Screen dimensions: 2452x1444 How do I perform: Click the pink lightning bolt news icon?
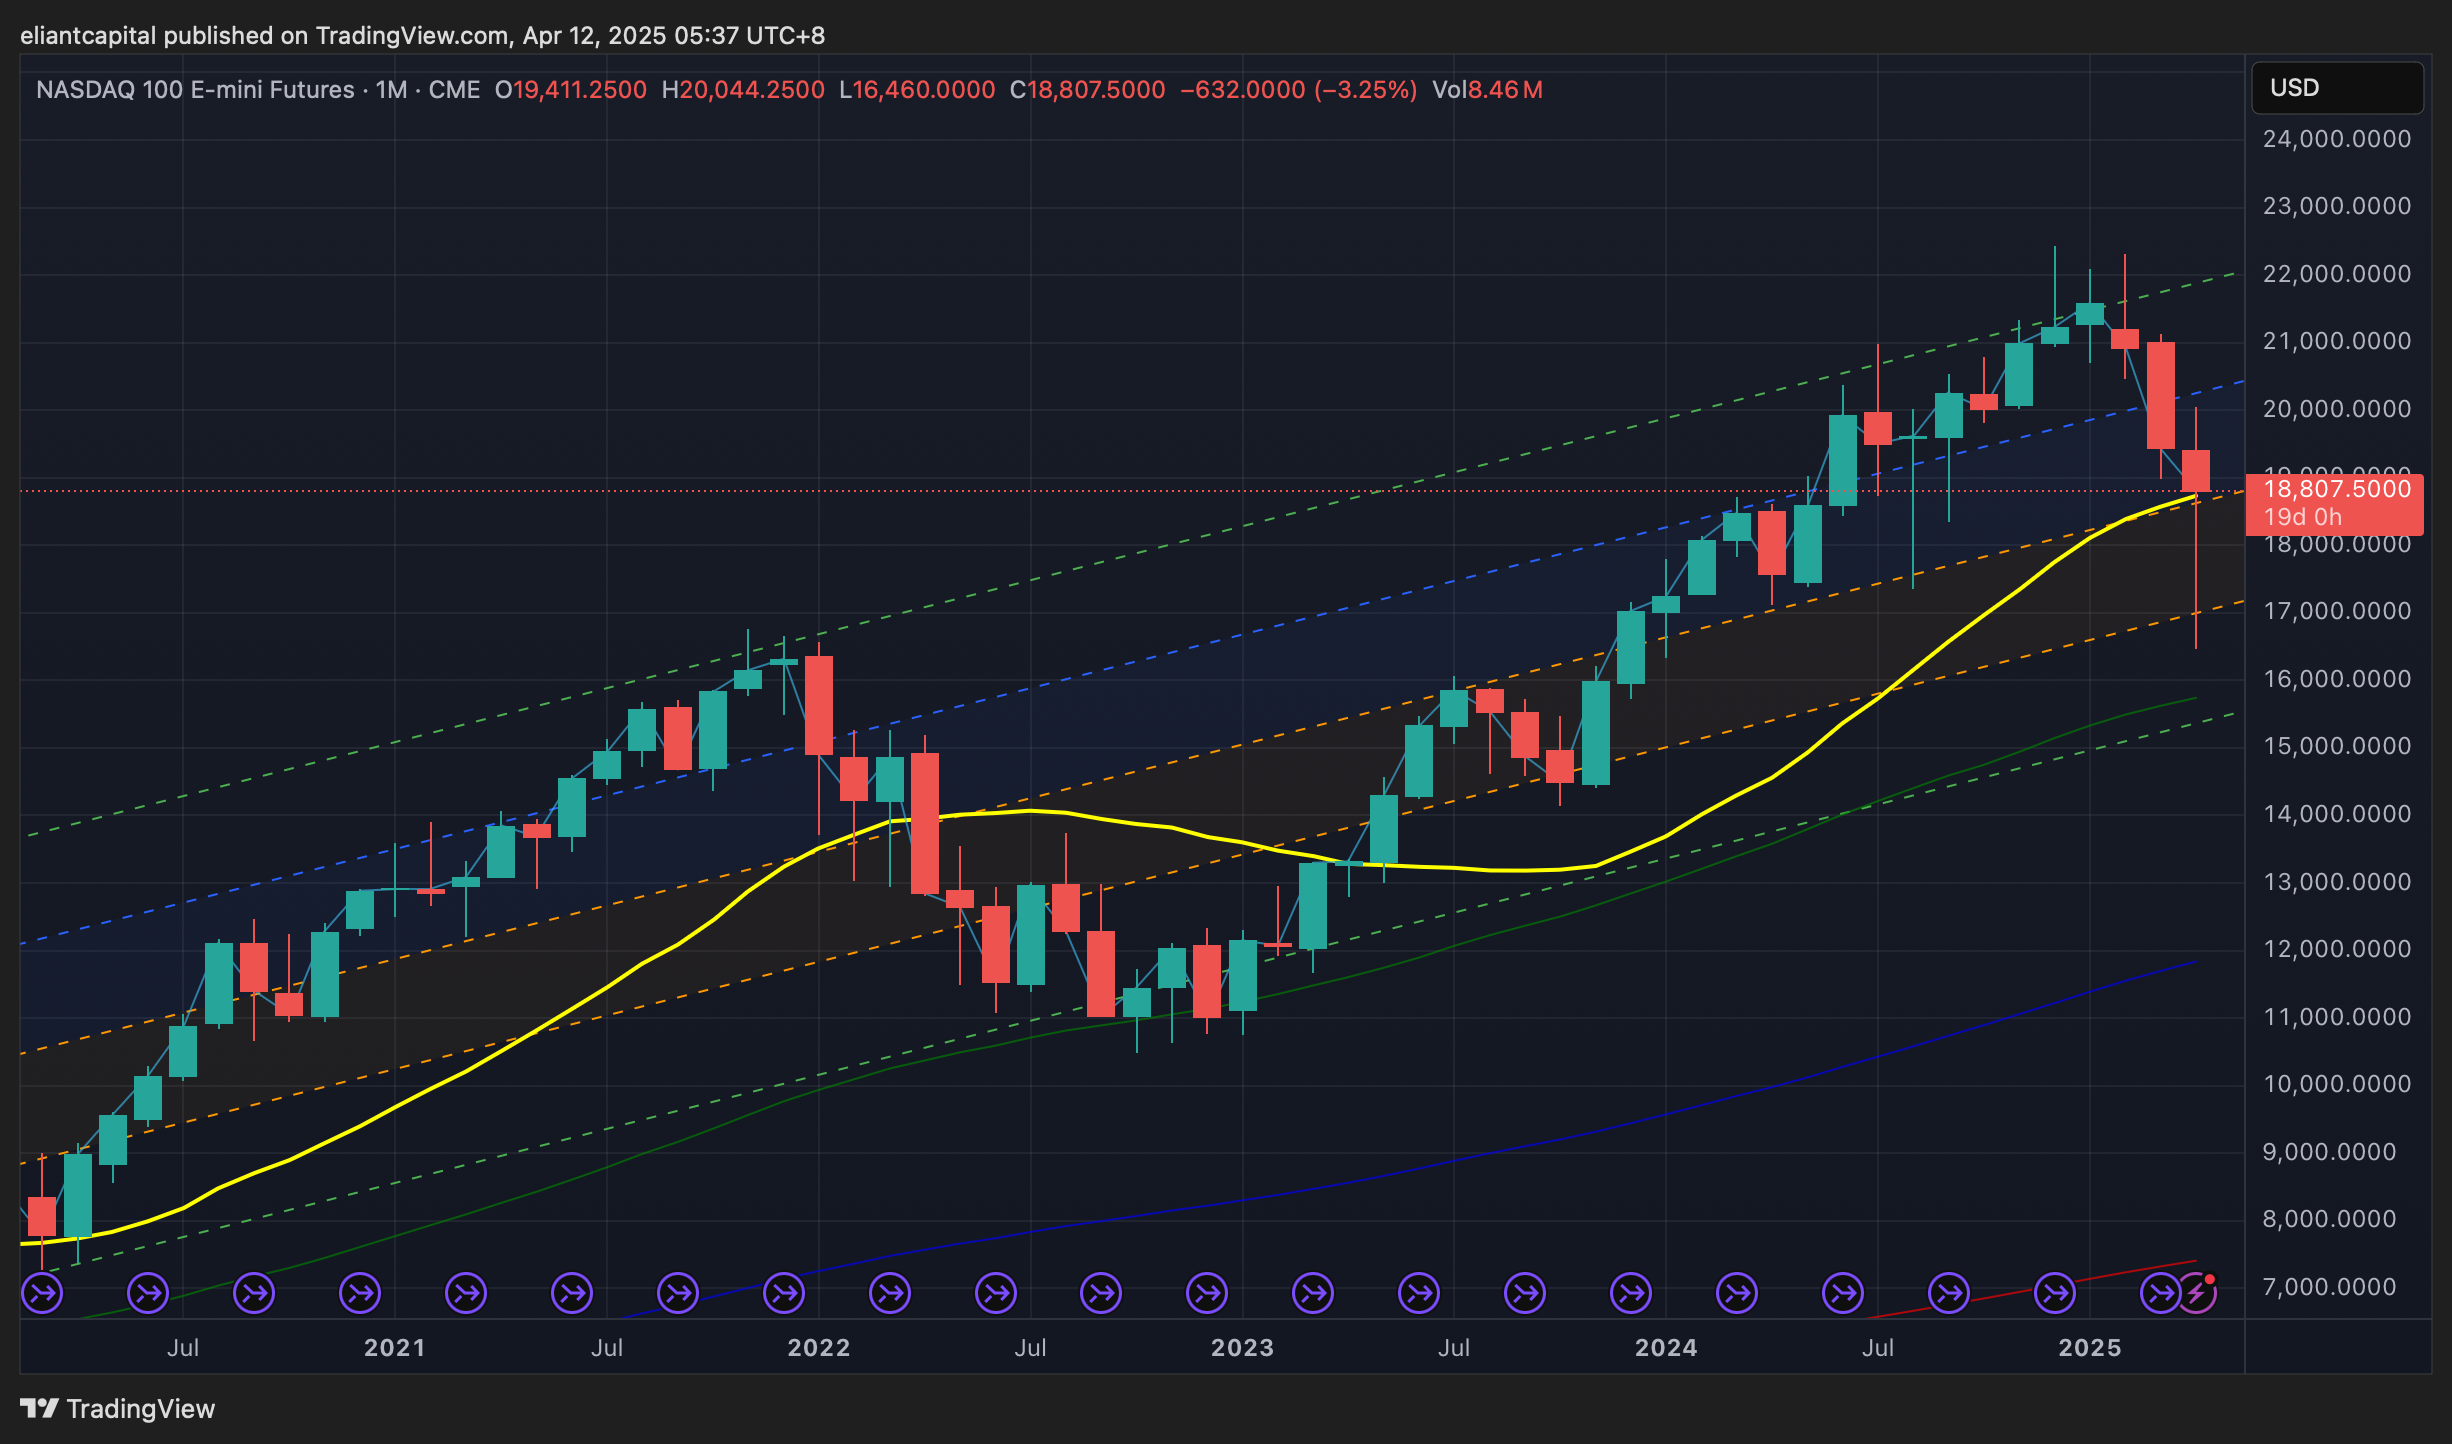(x=2199, y=1294)
